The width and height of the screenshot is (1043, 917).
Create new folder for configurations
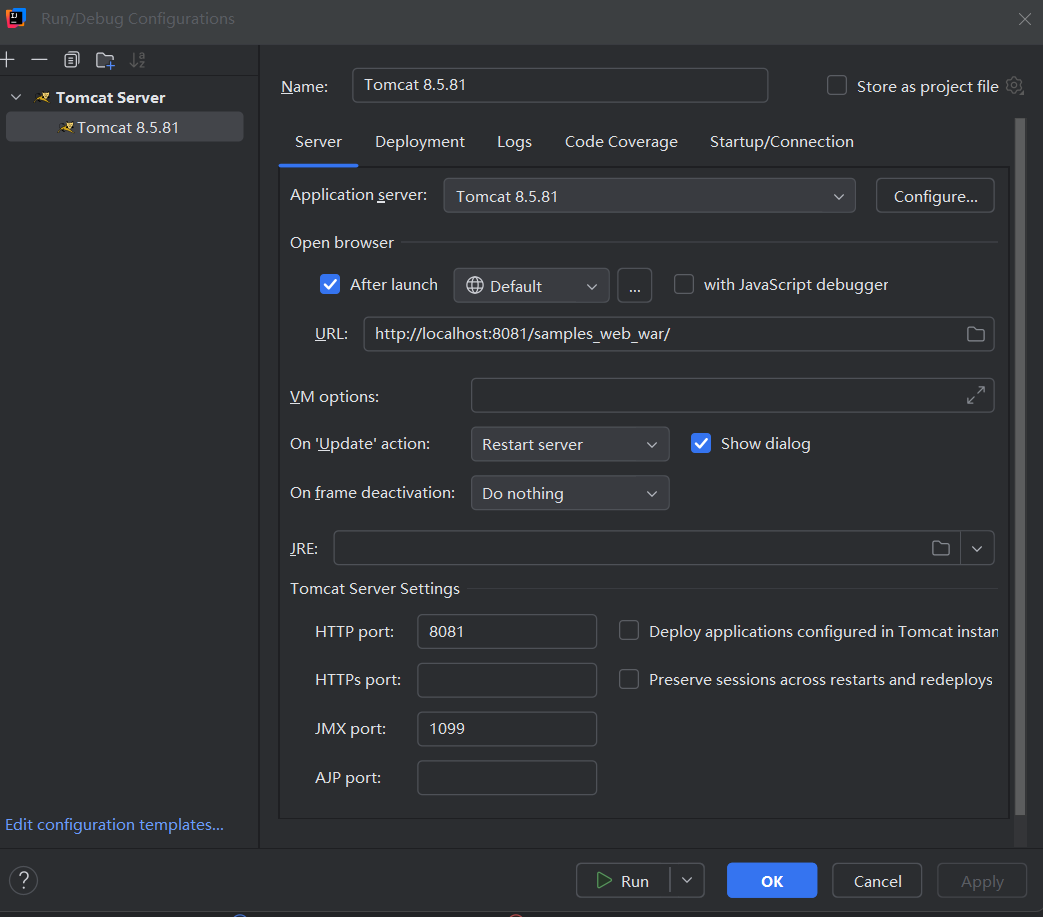[x=105, y=61]
